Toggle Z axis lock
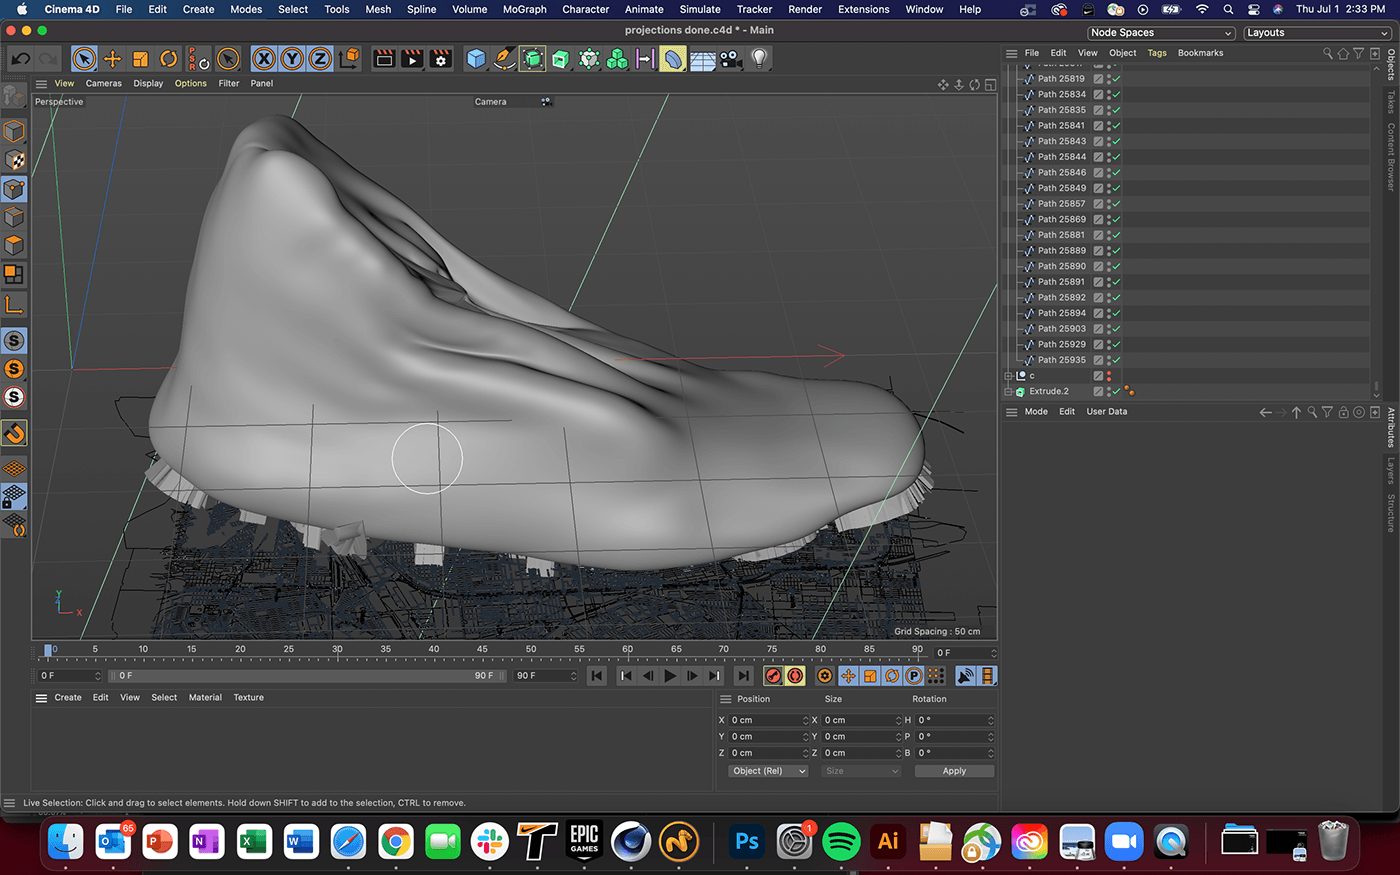Viewport: 1400px width, 875px height. 319,59
